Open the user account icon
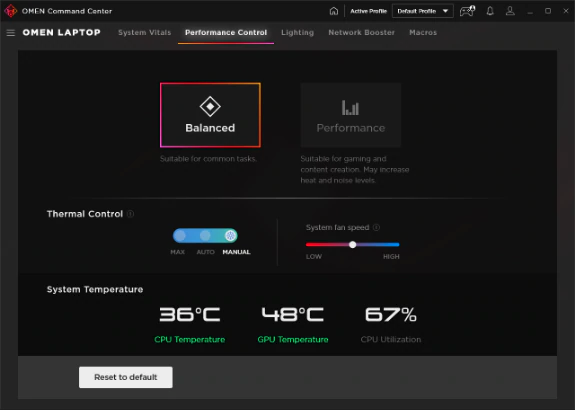The width and height of the screenshot is (575, 410). coord(510,11)
